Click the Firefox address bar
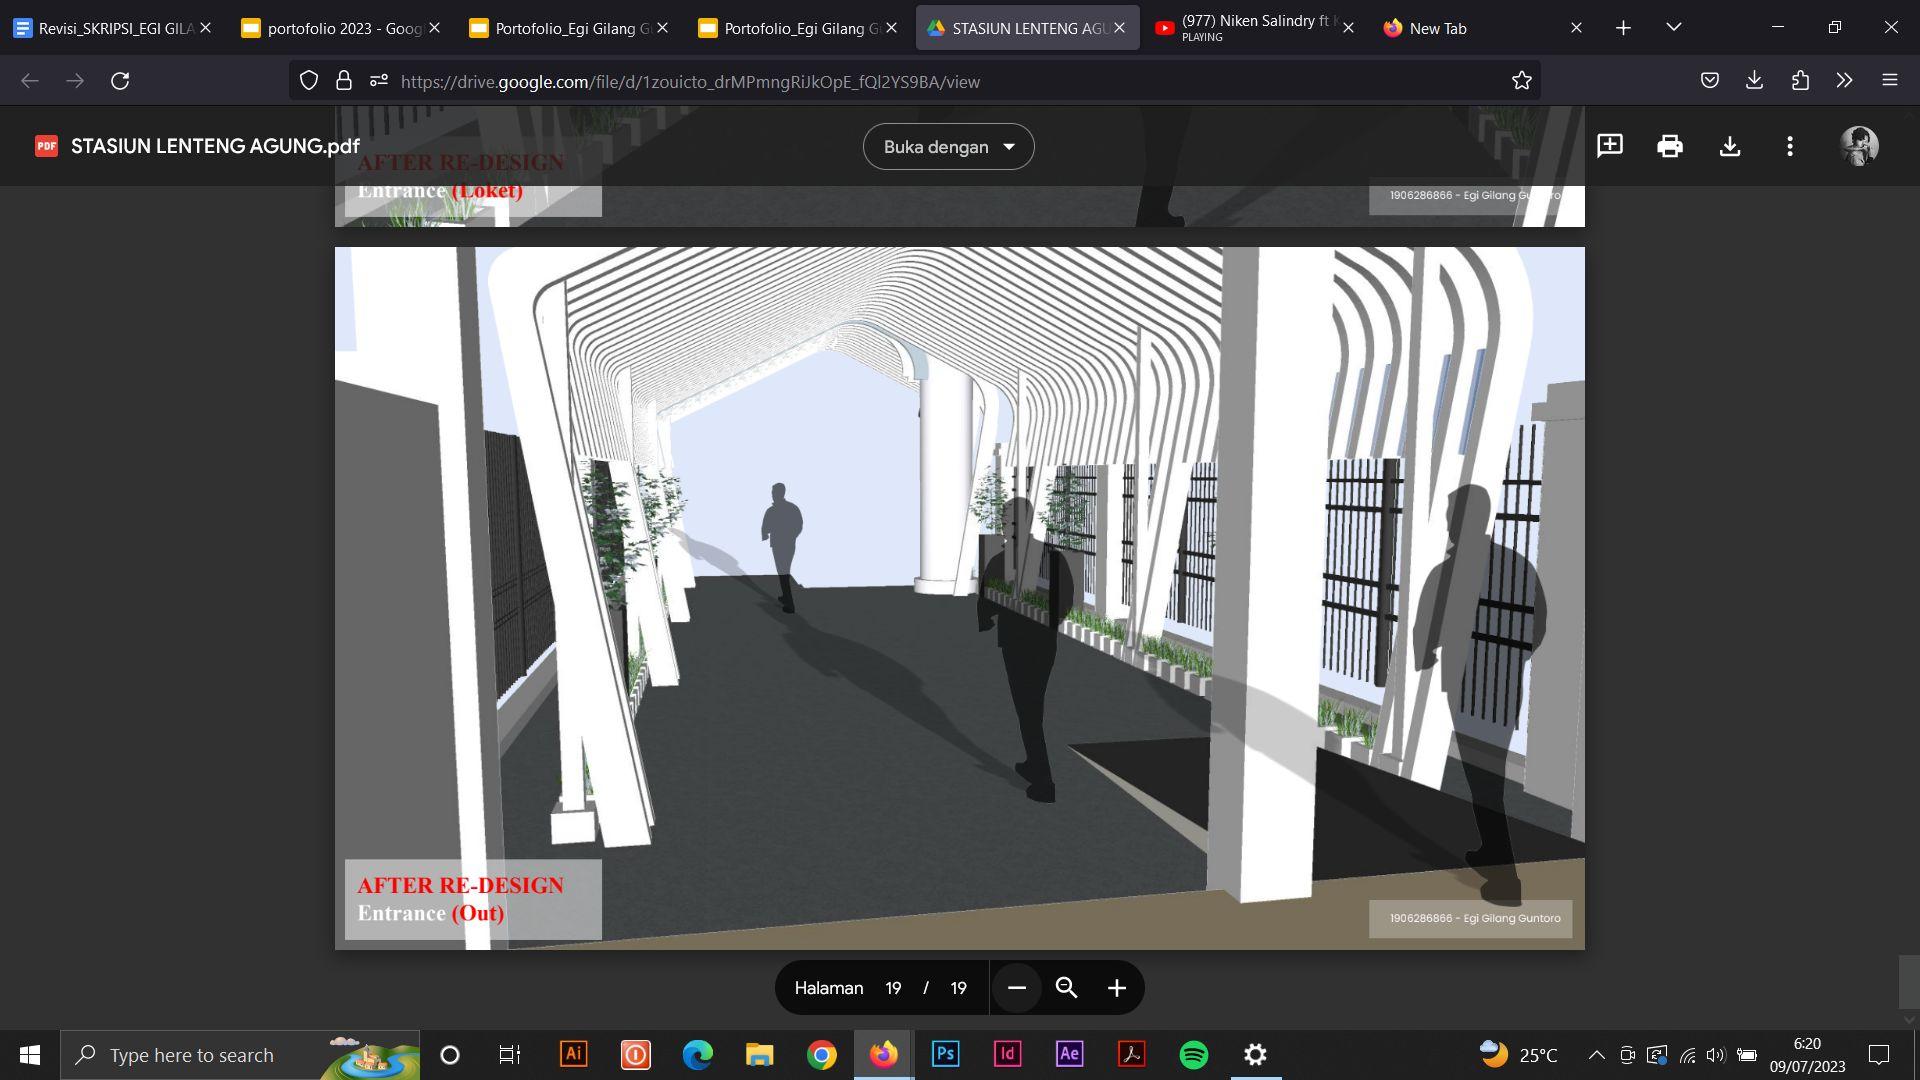Image resolution: width=1920 pixels, height=1080 pixels. [x=900, y=81]
